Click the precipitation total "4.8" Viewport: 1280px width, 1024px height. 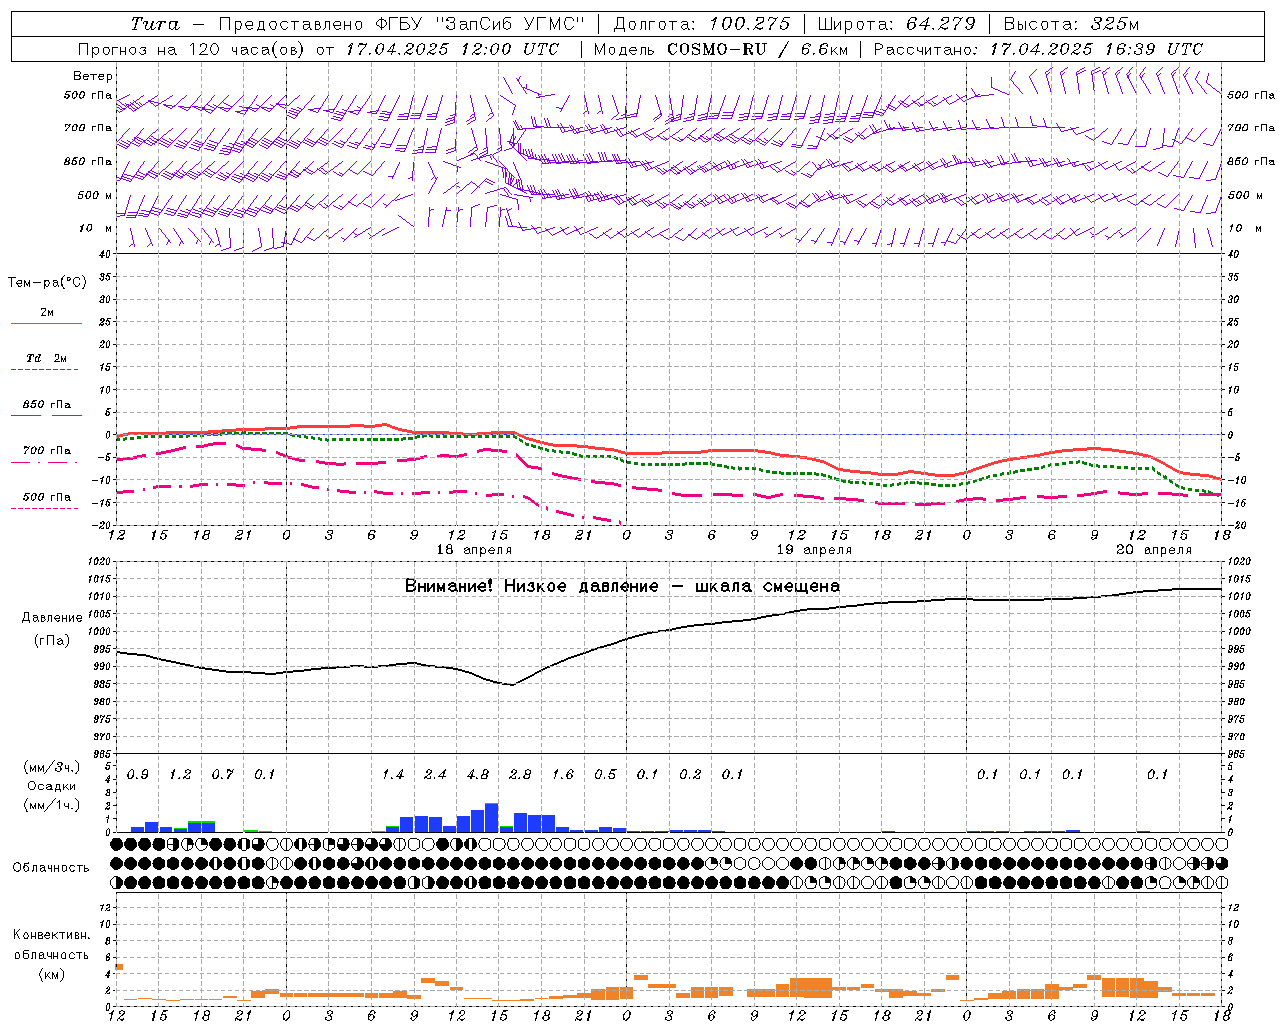[x=478, y=775]
